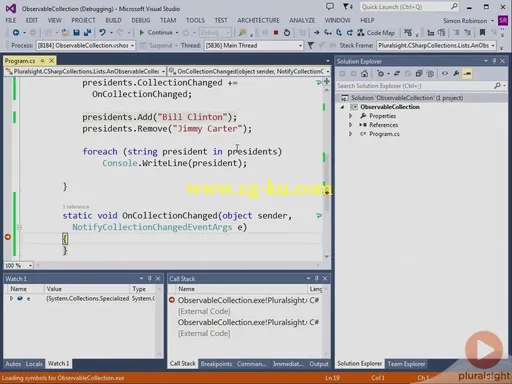This screenshot has height=384, width=512.
Task: Click the Step Into icon
Action: (328, 33)
